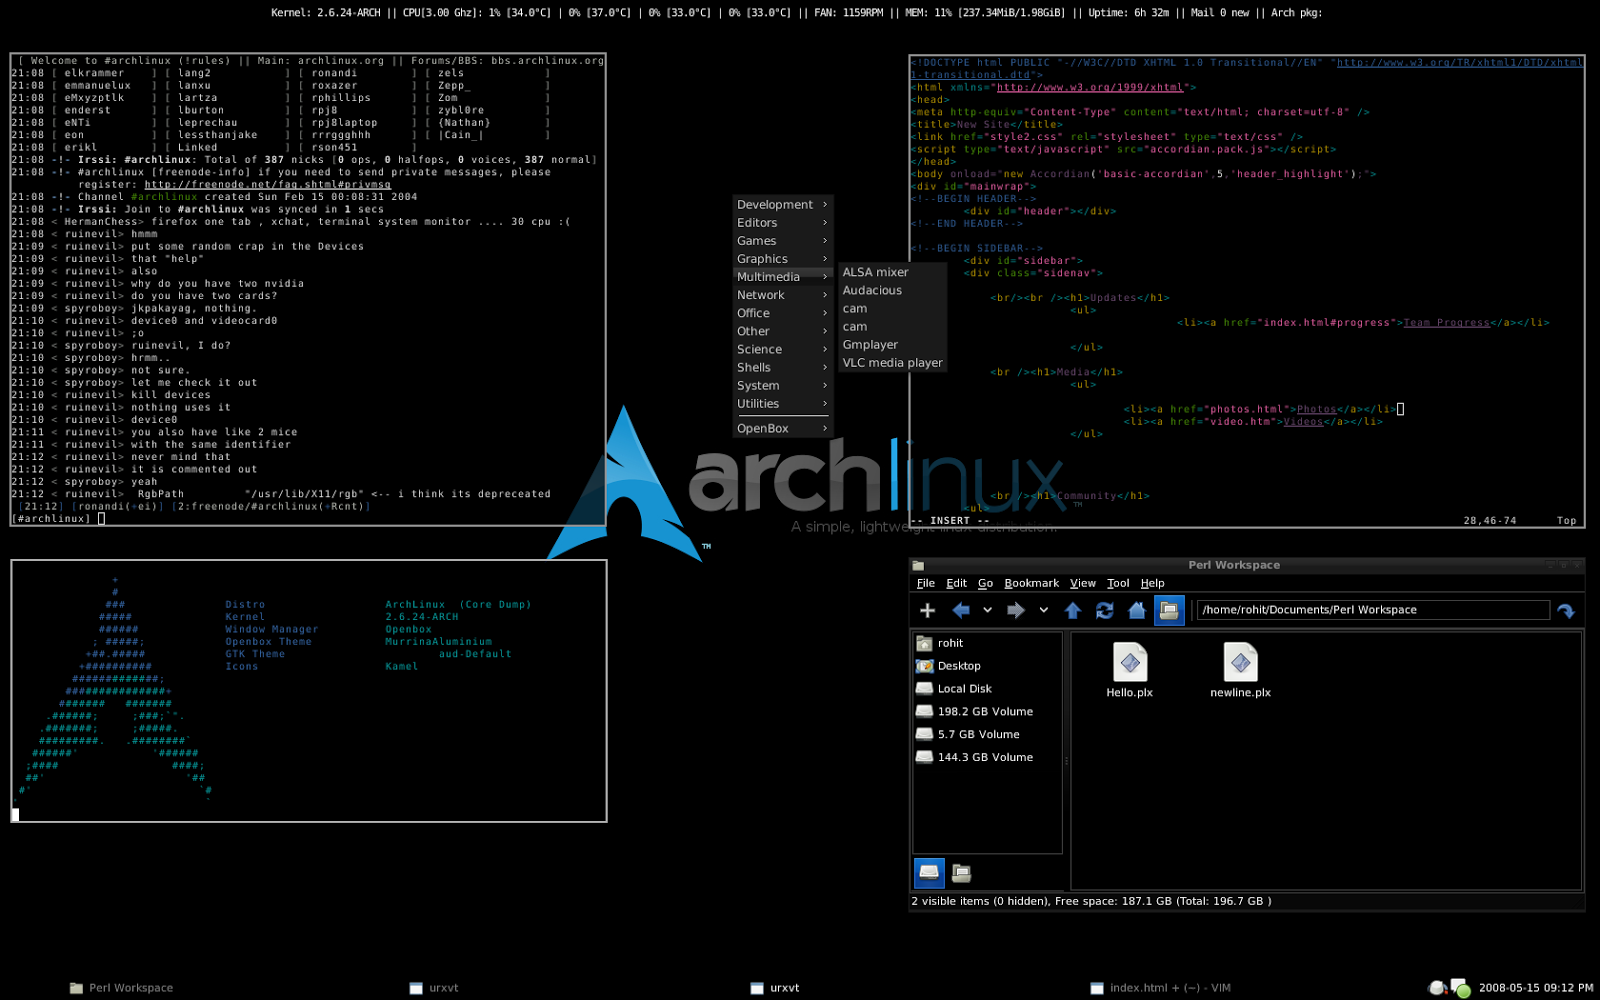Image resolution: width=1600 pixels, height=1000 pixels.
Task: Create a new tab with the plus icon
Action: click(x=927, y=609)
